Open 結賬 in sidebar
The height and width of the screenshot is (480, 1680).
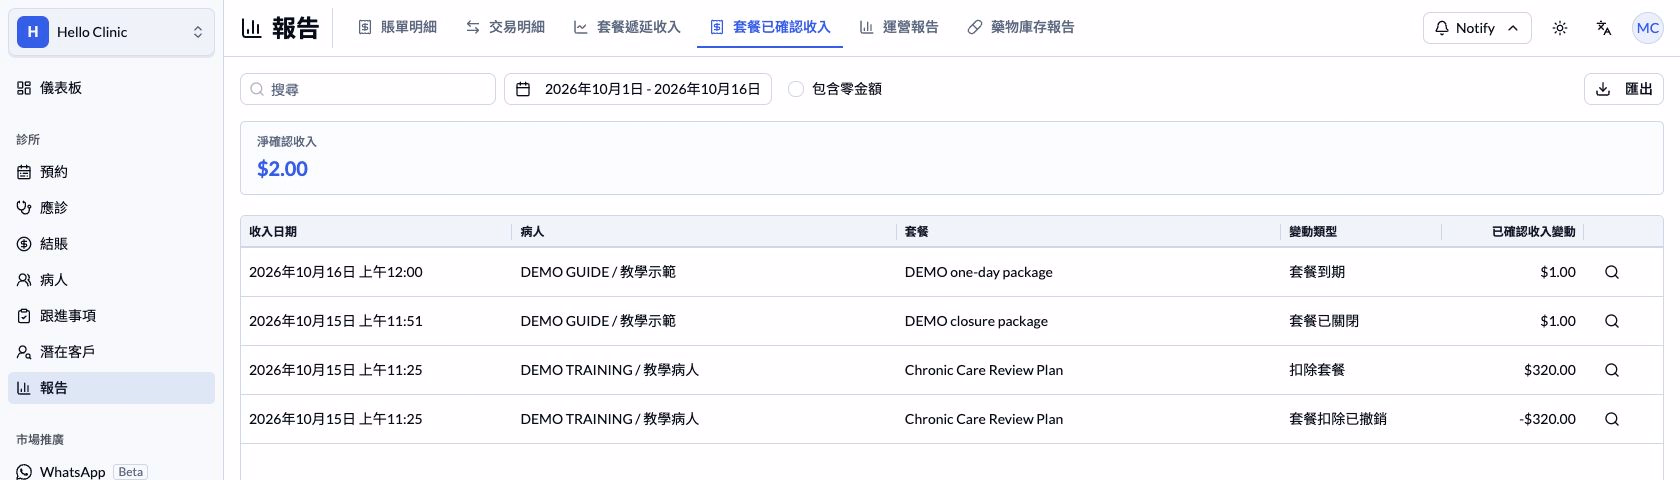click(111, 244)
